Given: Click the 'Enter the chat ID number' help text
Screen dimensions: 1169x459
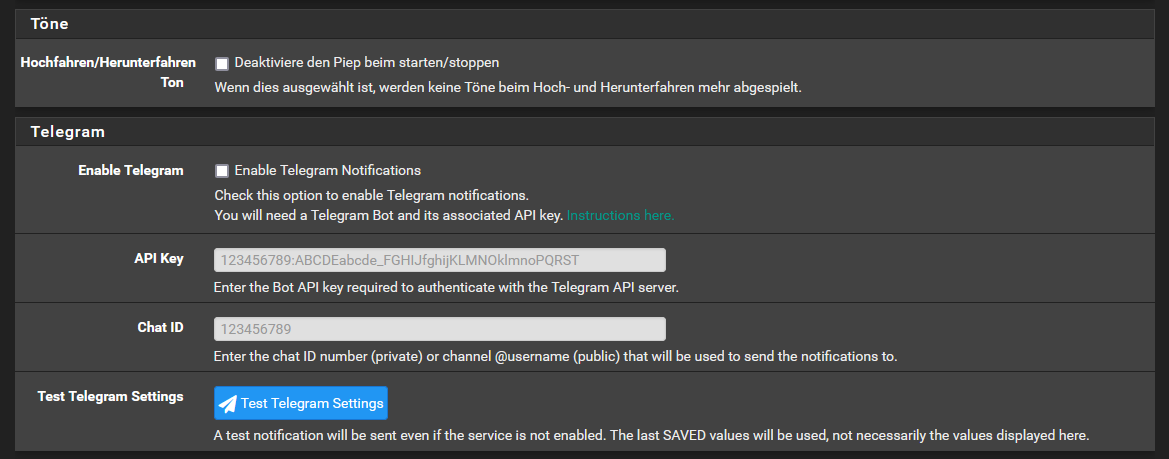Looking at the screenshot, I should pyautogui.click(x=555, y=356).
